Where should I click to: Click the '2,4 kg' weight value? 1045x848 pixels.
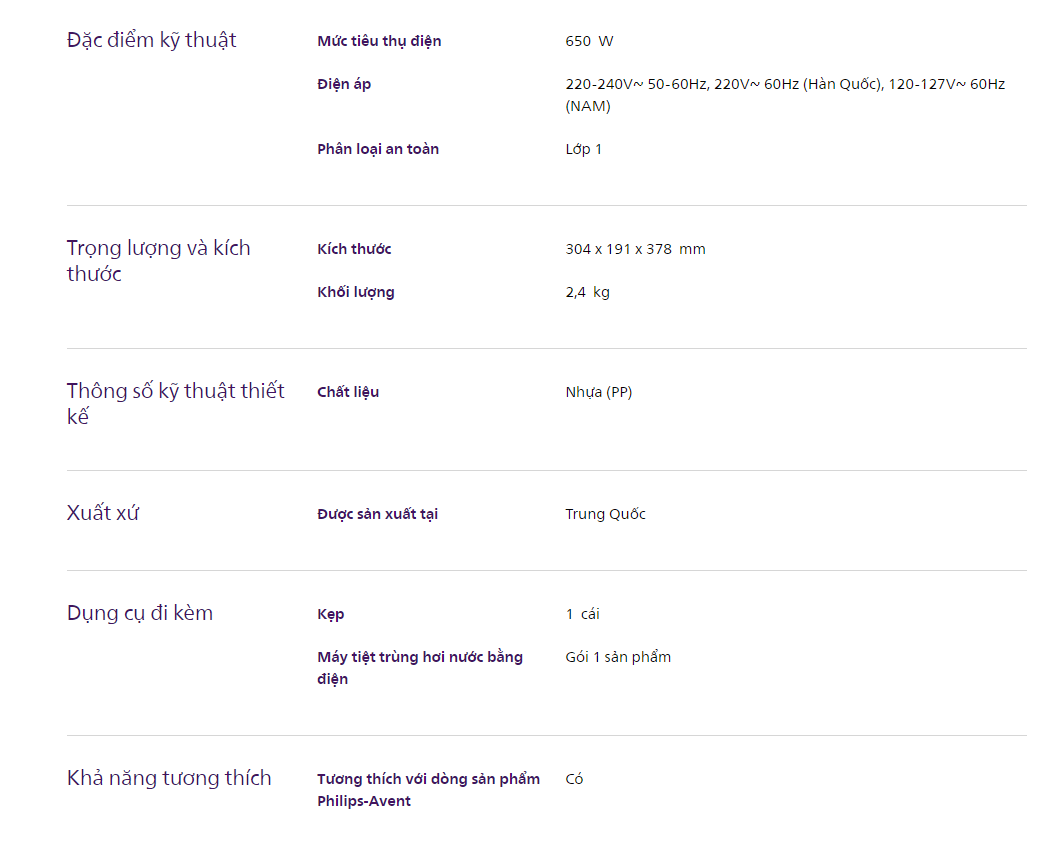tap(587, 292)
